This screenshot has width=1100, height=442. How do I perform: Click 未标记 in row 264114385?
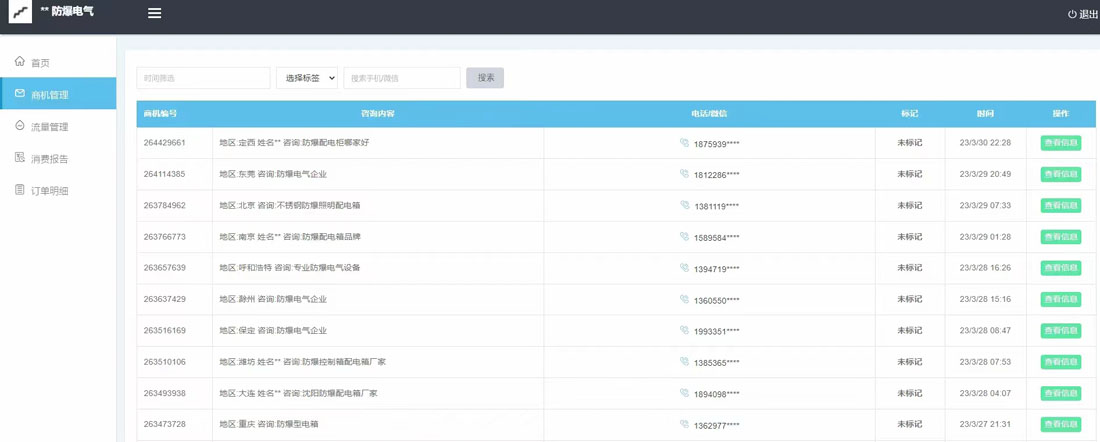910,174
